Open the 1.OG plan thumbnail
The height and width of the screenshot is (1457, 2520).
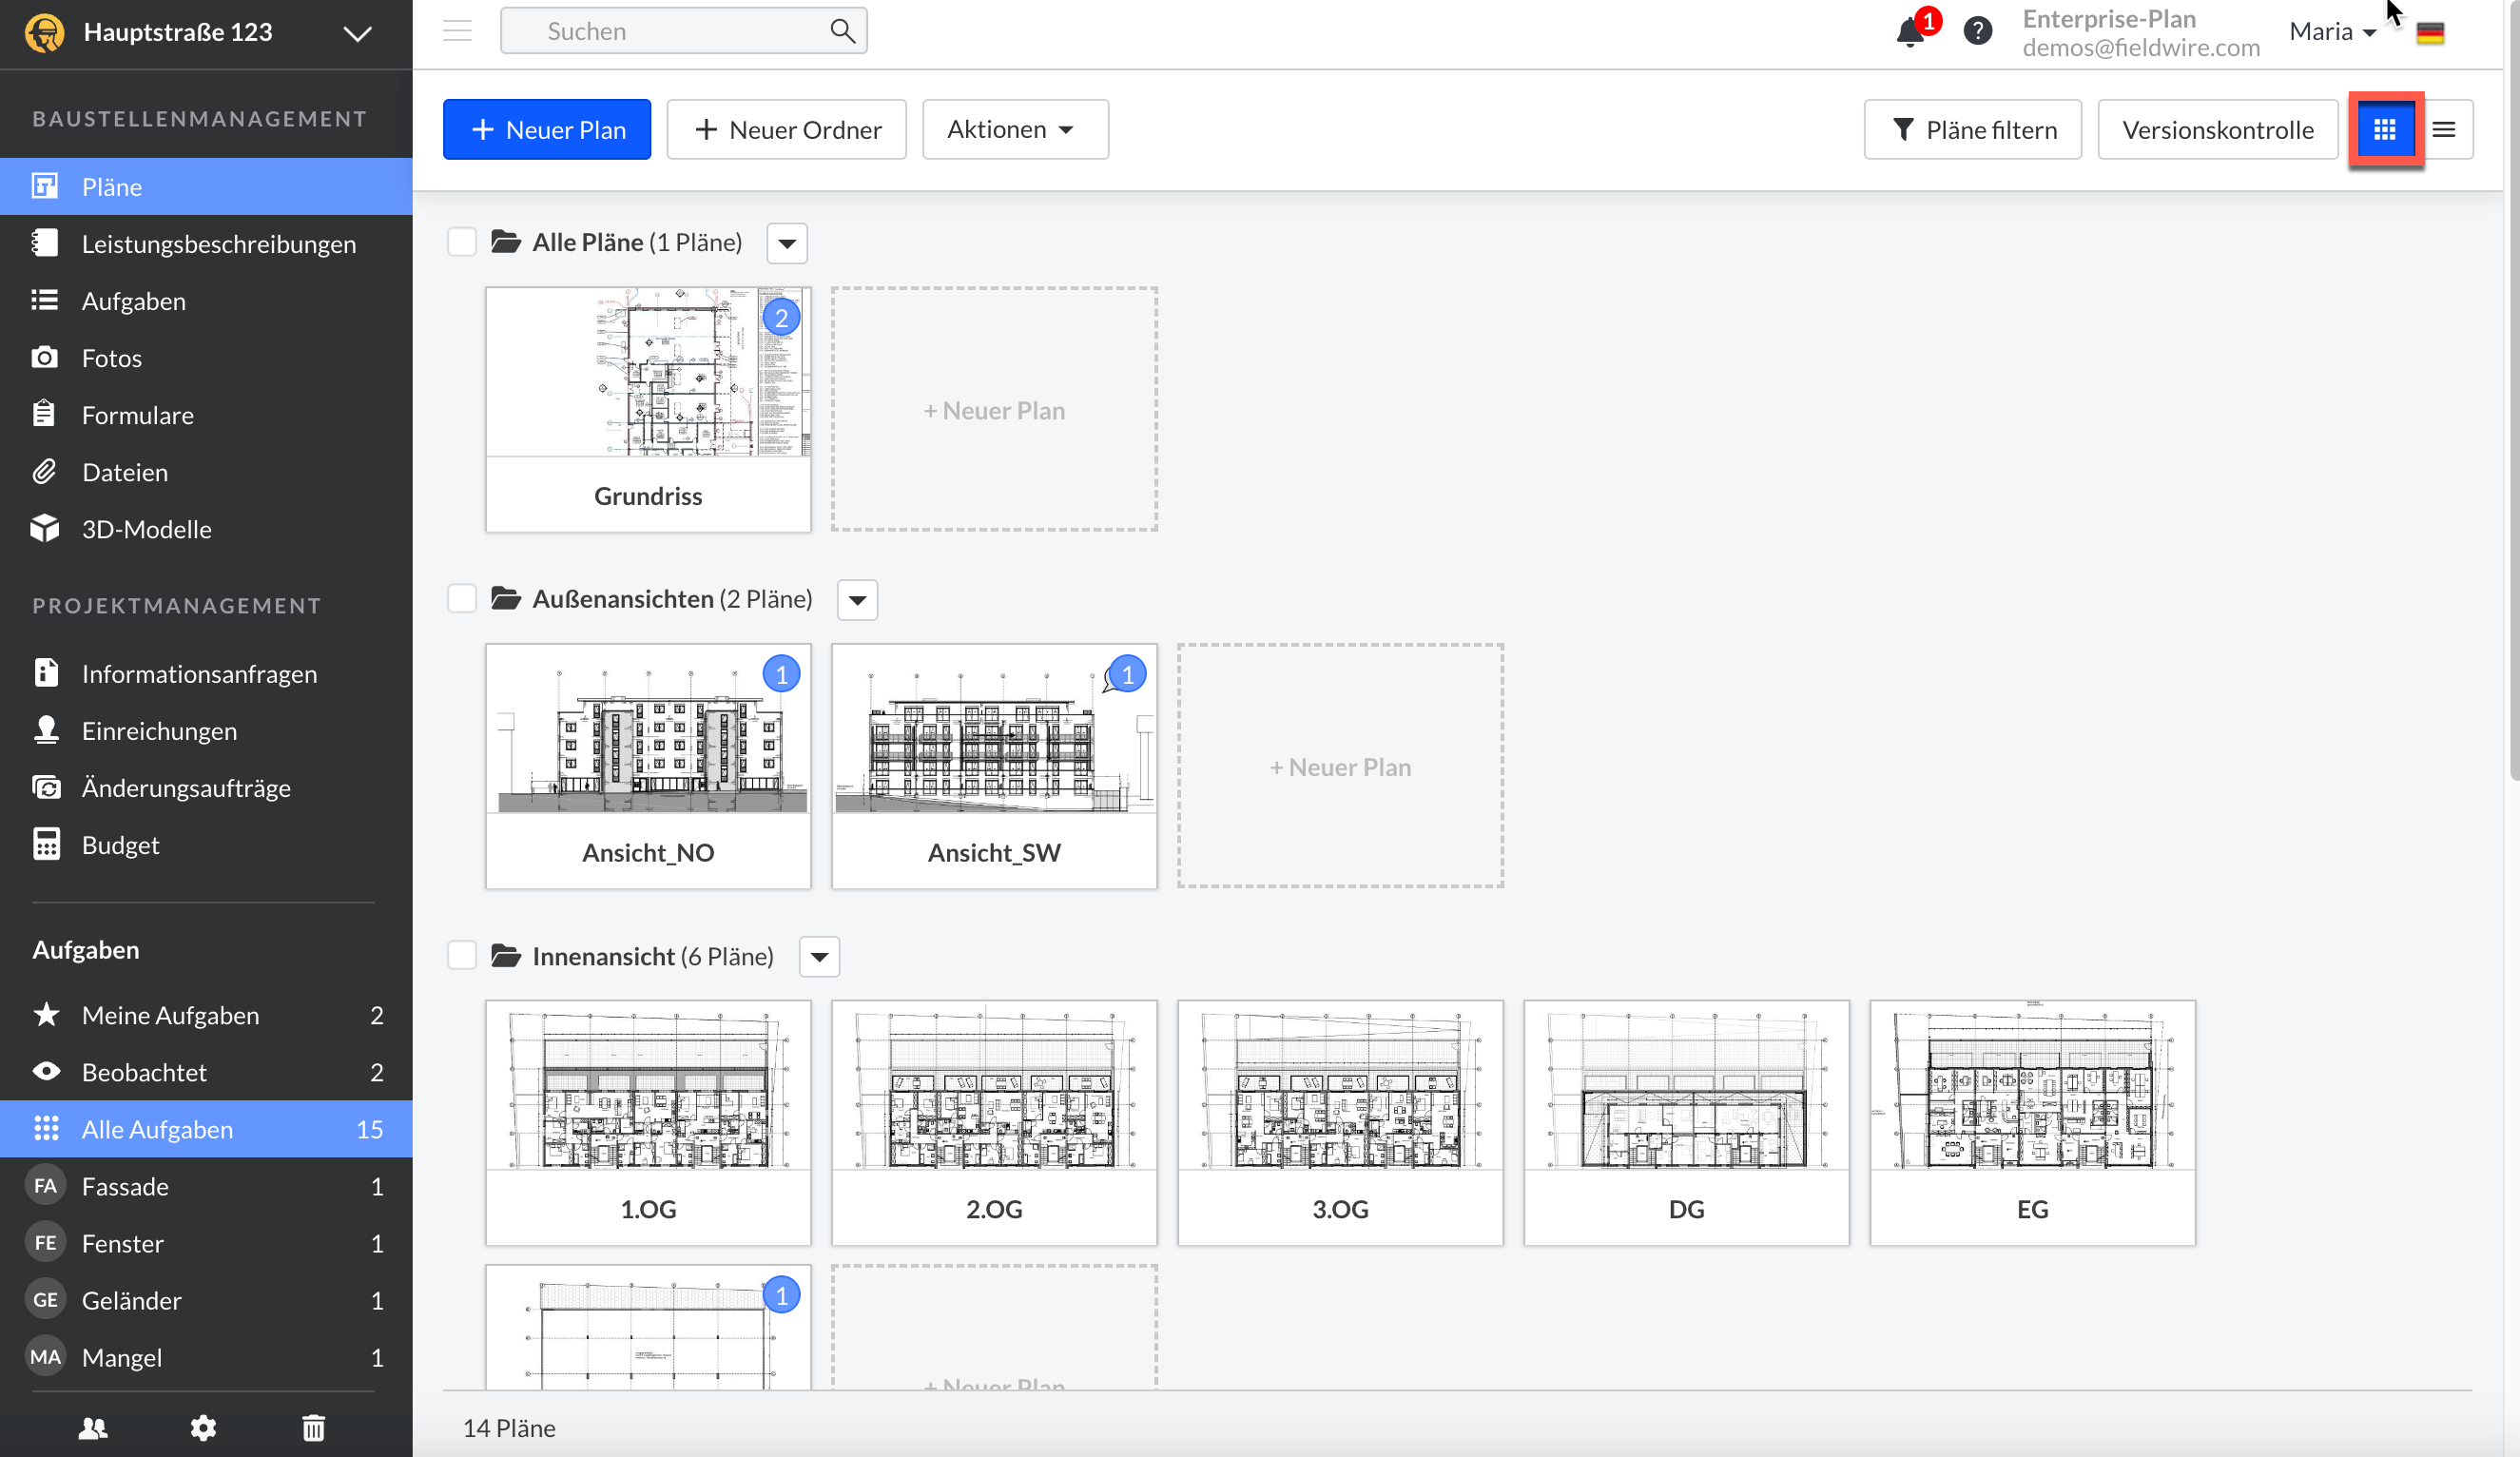pyautogui.click(x=648, y=1123)
